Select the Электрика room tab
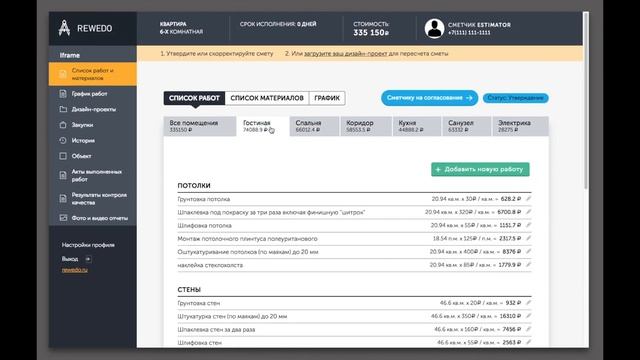This screenshot has height=360, width=640. pyautogui.click(x=520, y=126)
